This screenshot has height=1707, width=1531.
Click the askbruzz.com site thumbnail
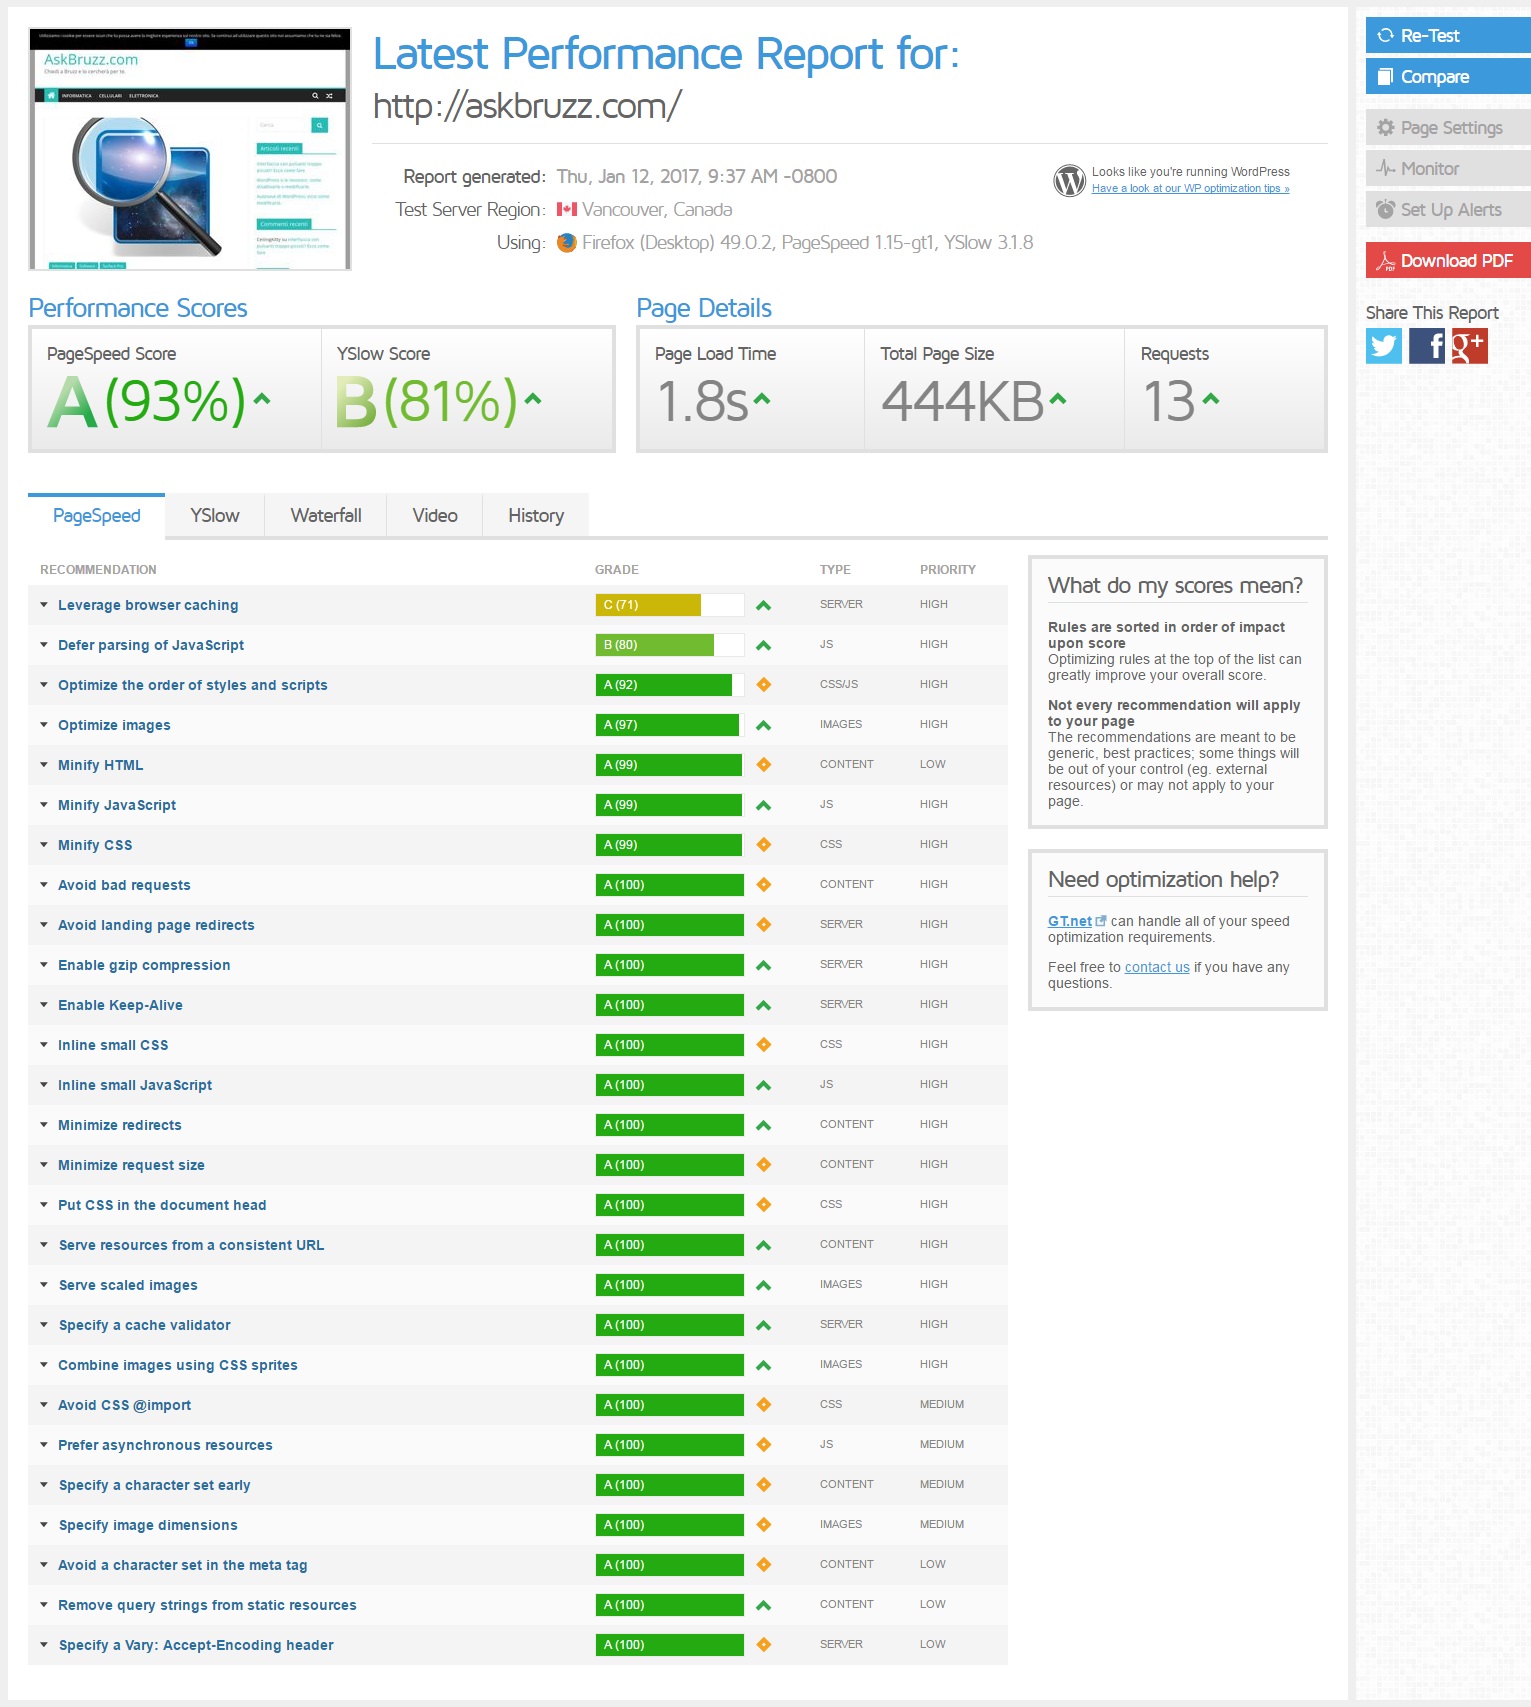[190, 149]
